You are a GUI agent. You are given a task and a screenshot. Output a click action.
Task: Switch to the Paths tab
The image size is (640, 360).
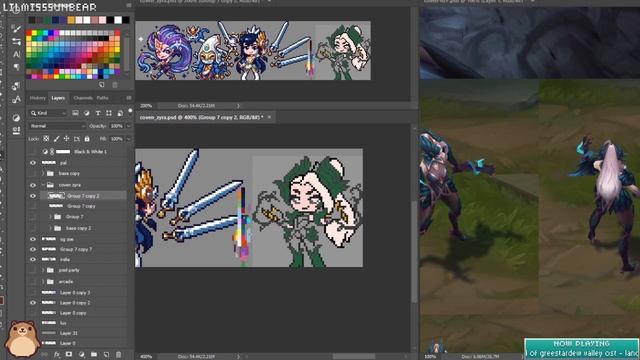[x=102, y=98]
